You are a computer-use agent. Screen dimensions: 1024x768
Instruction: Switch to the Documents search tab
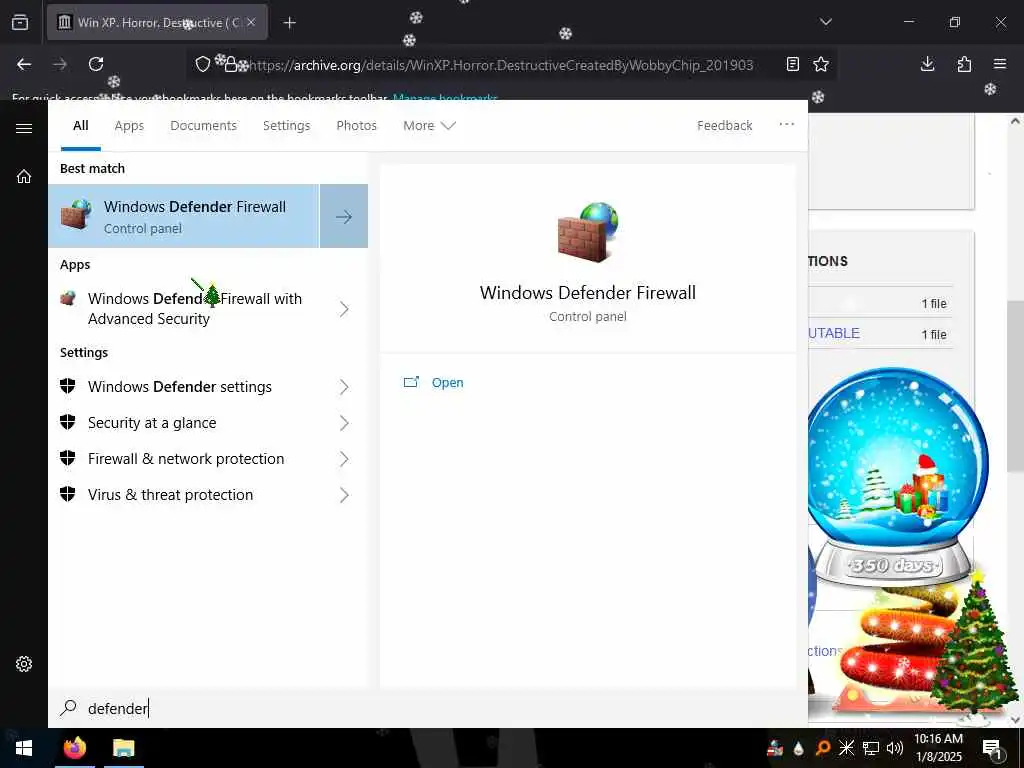[x=203, y=125]
